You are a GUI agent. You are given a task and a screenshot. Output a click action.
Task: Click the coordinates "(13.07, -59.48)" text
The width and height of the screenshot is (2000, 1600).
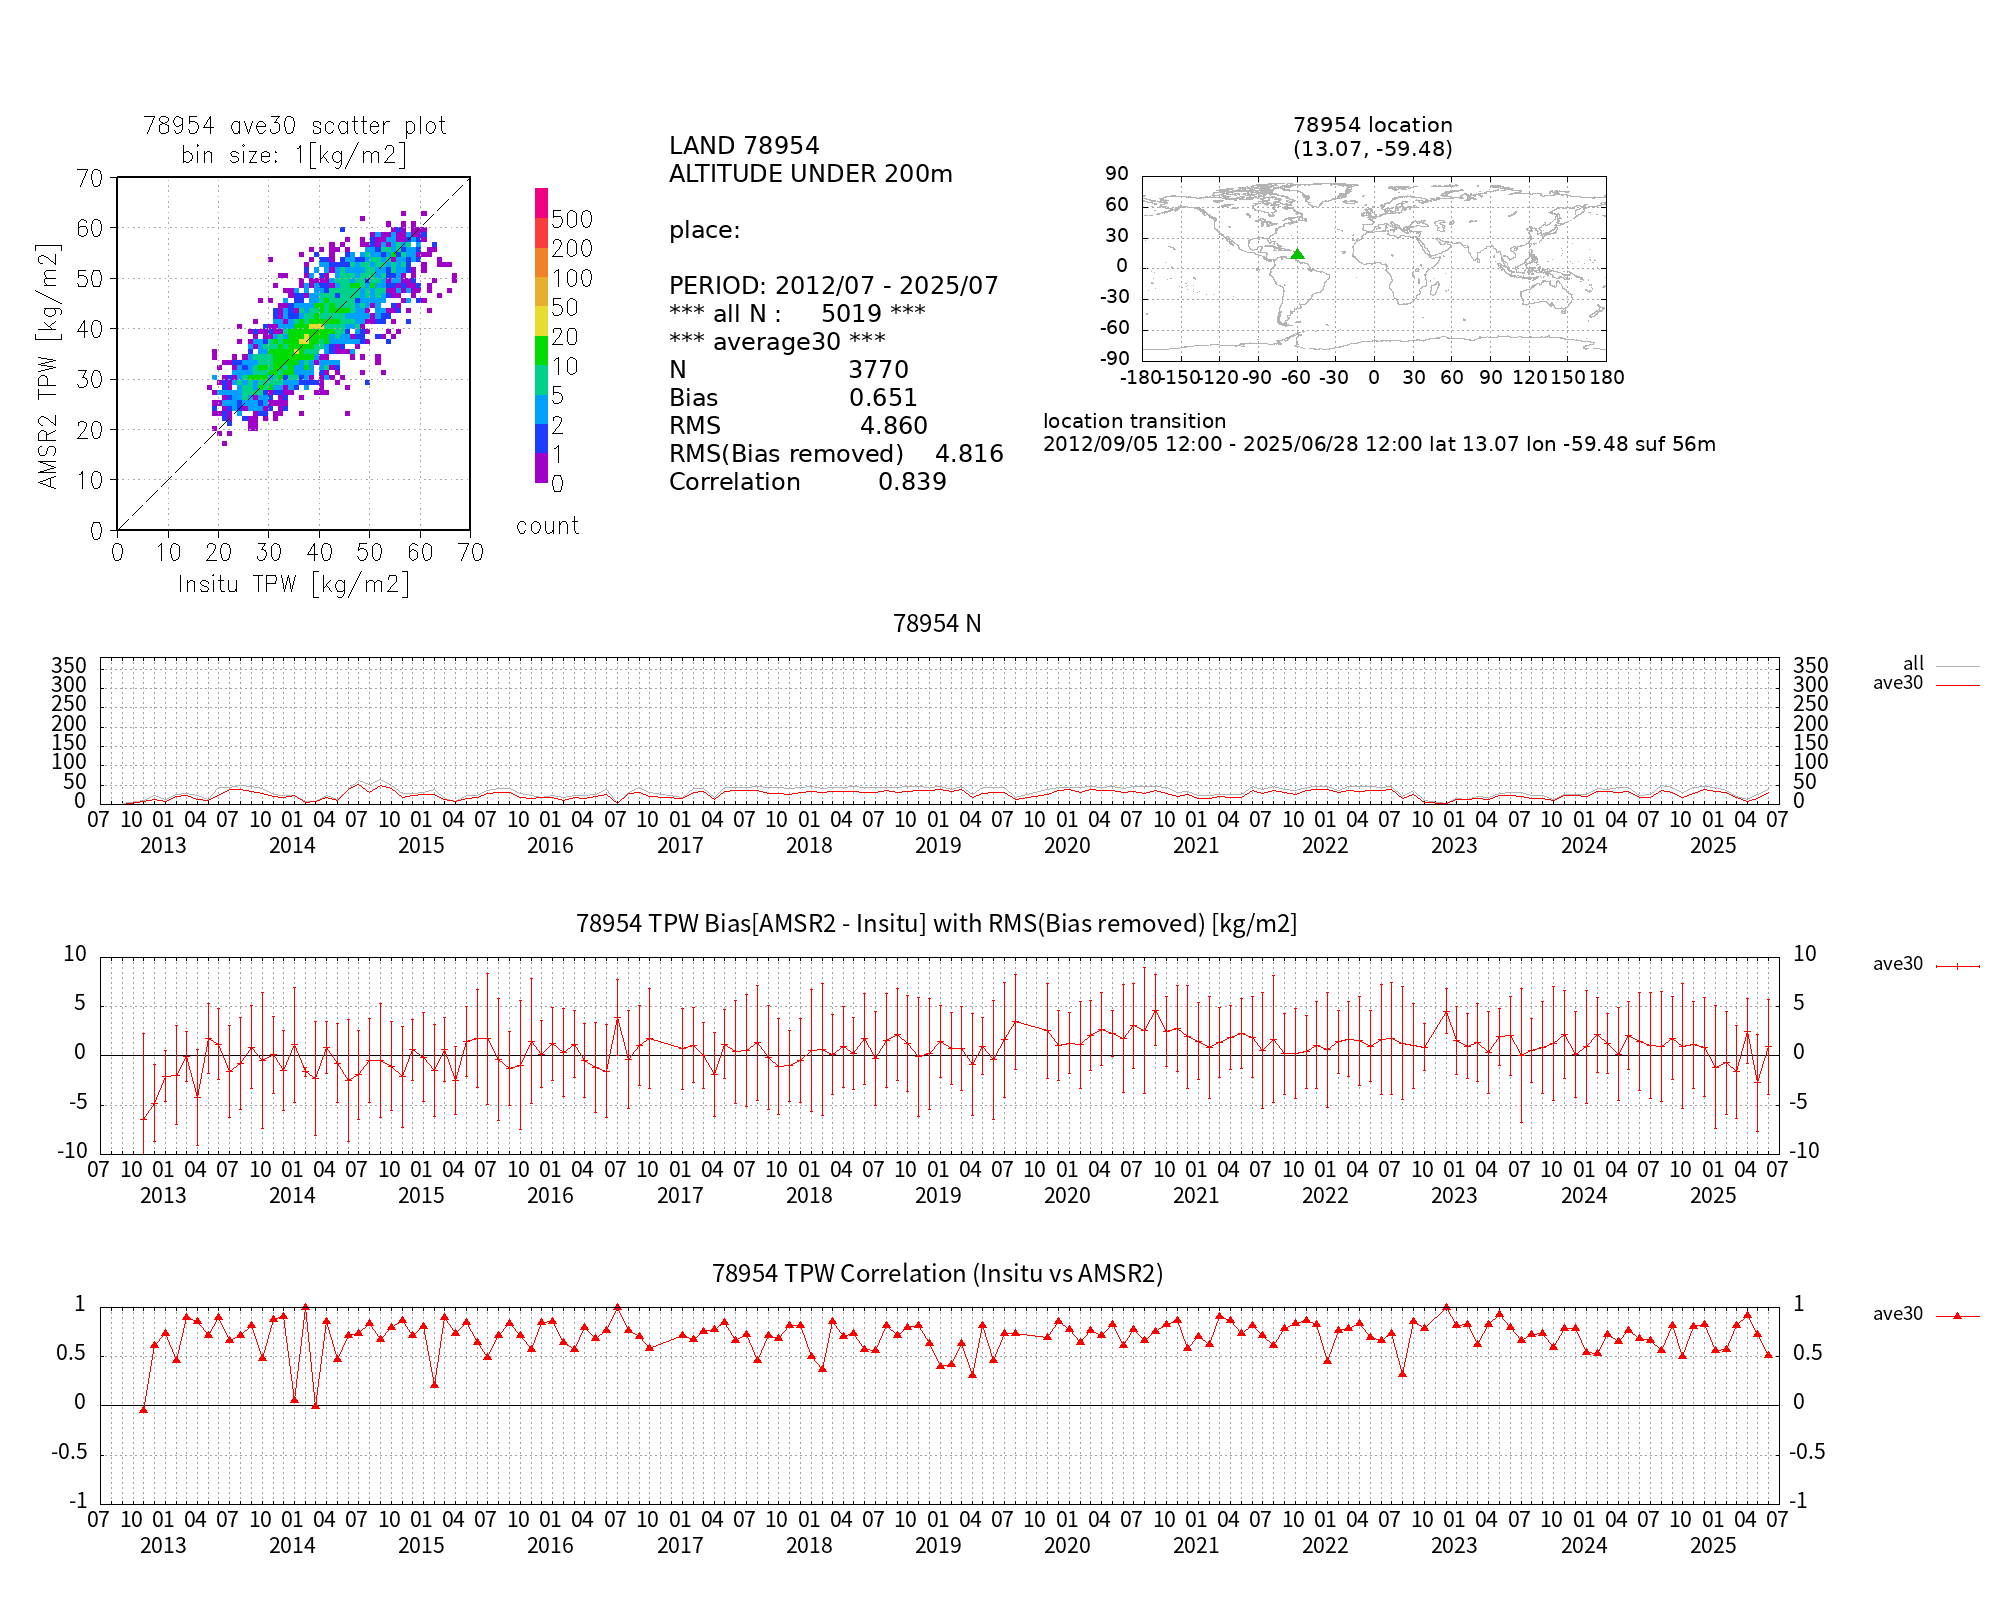[1372, 149]
